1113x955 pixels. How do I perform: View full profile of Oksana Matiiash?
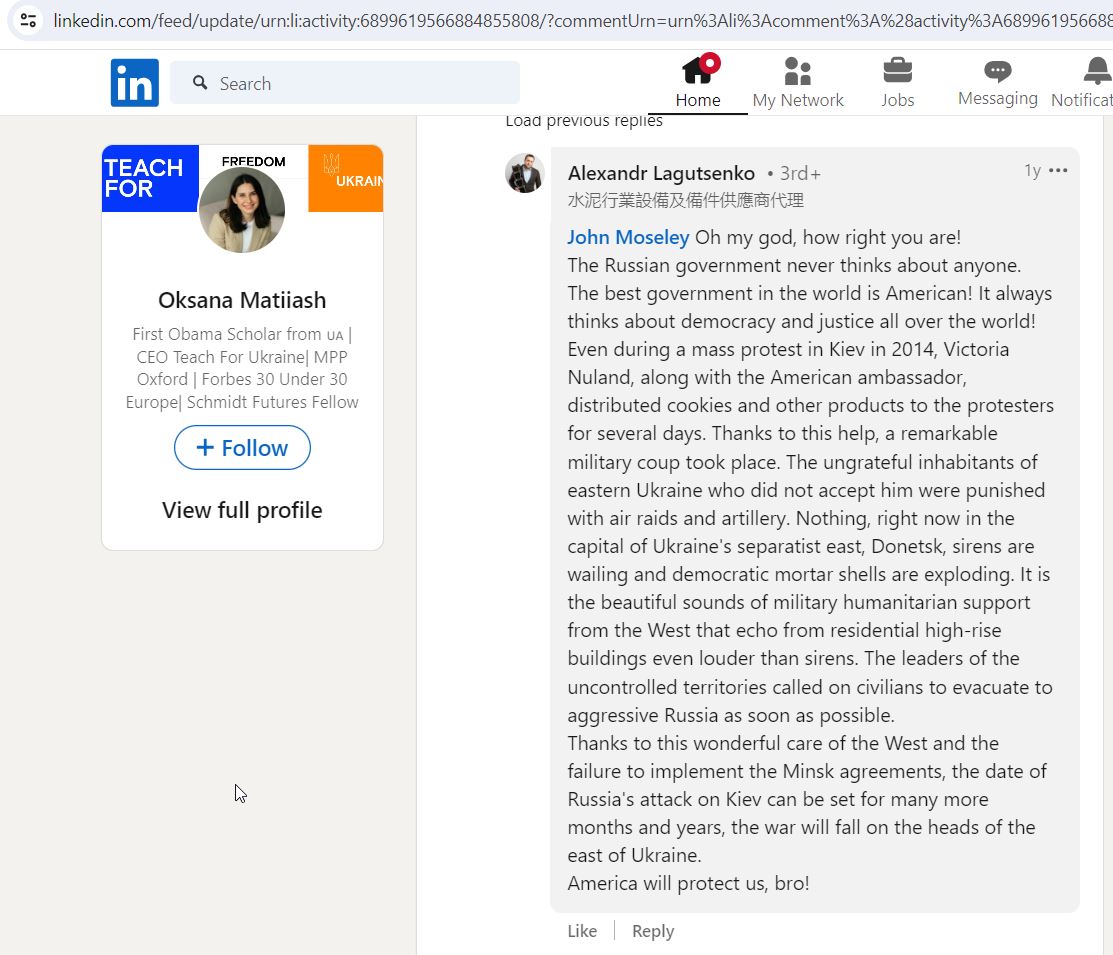tap(242, 510)
